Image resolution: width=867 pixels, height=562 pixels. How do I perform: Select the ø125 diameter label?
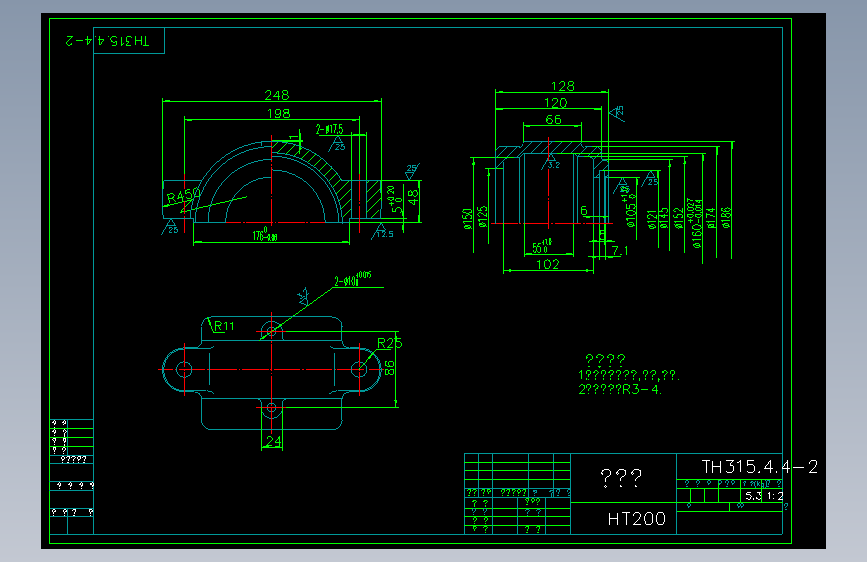(483, 217)
